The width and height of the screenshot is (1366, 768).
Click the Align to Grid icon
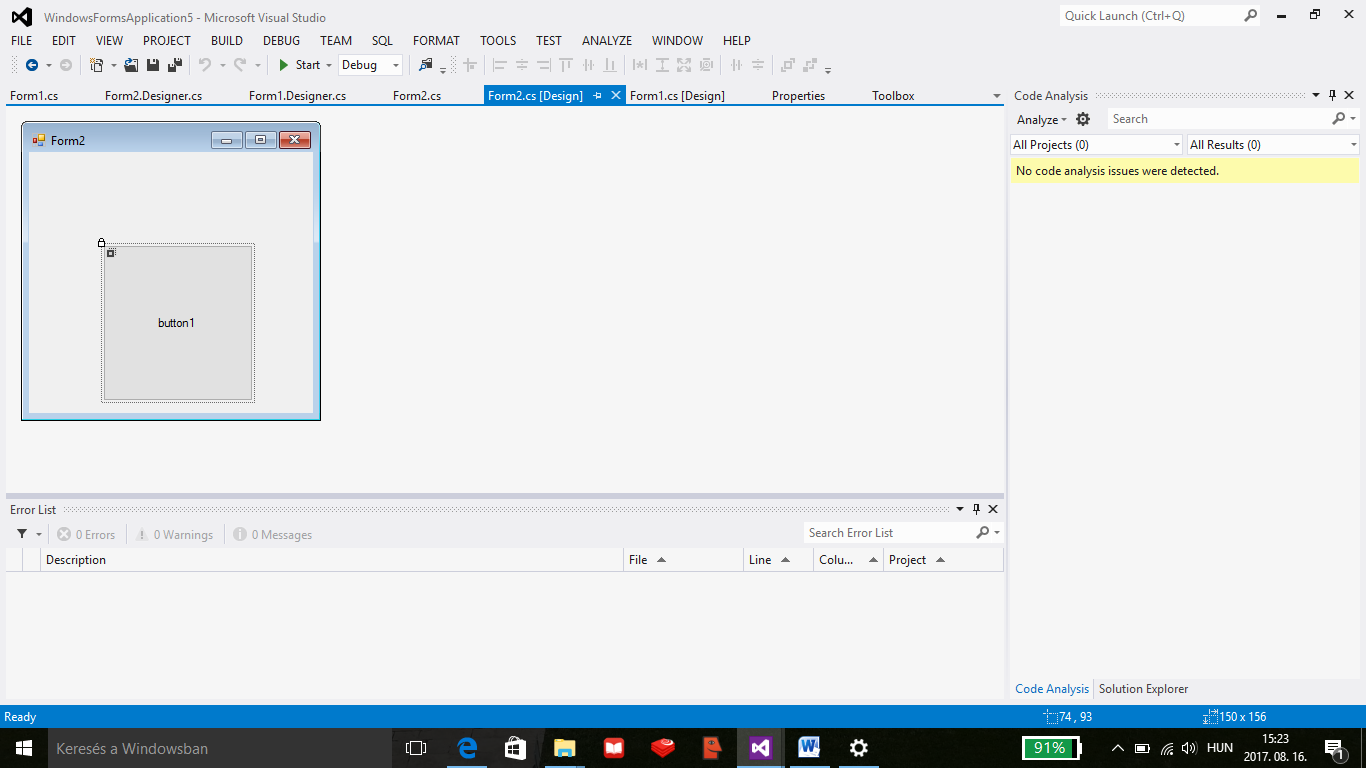click(470, 65)
